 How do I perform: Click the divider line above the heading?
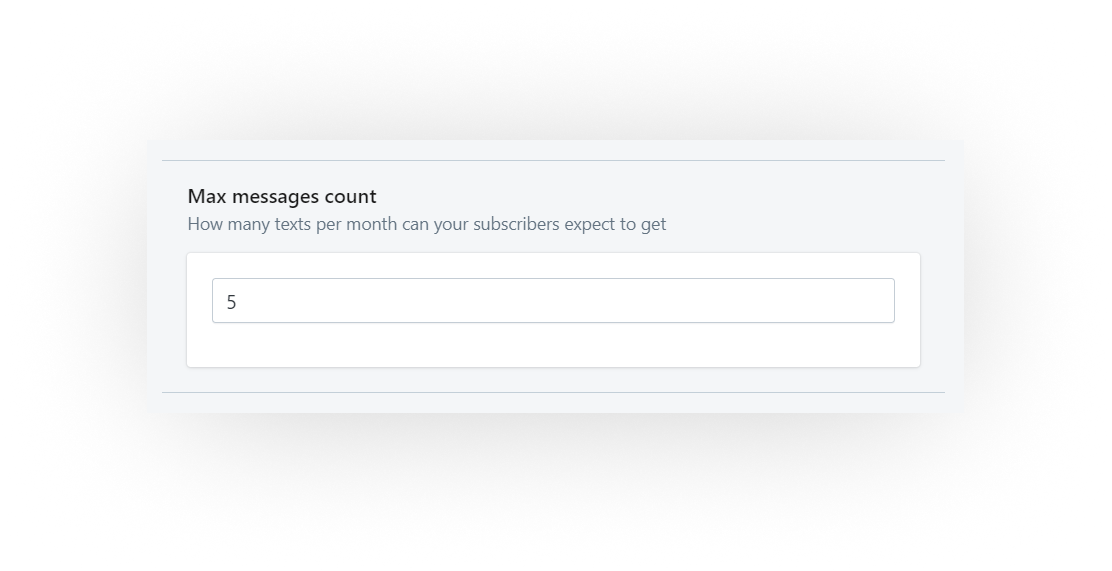tap(553, 160)
